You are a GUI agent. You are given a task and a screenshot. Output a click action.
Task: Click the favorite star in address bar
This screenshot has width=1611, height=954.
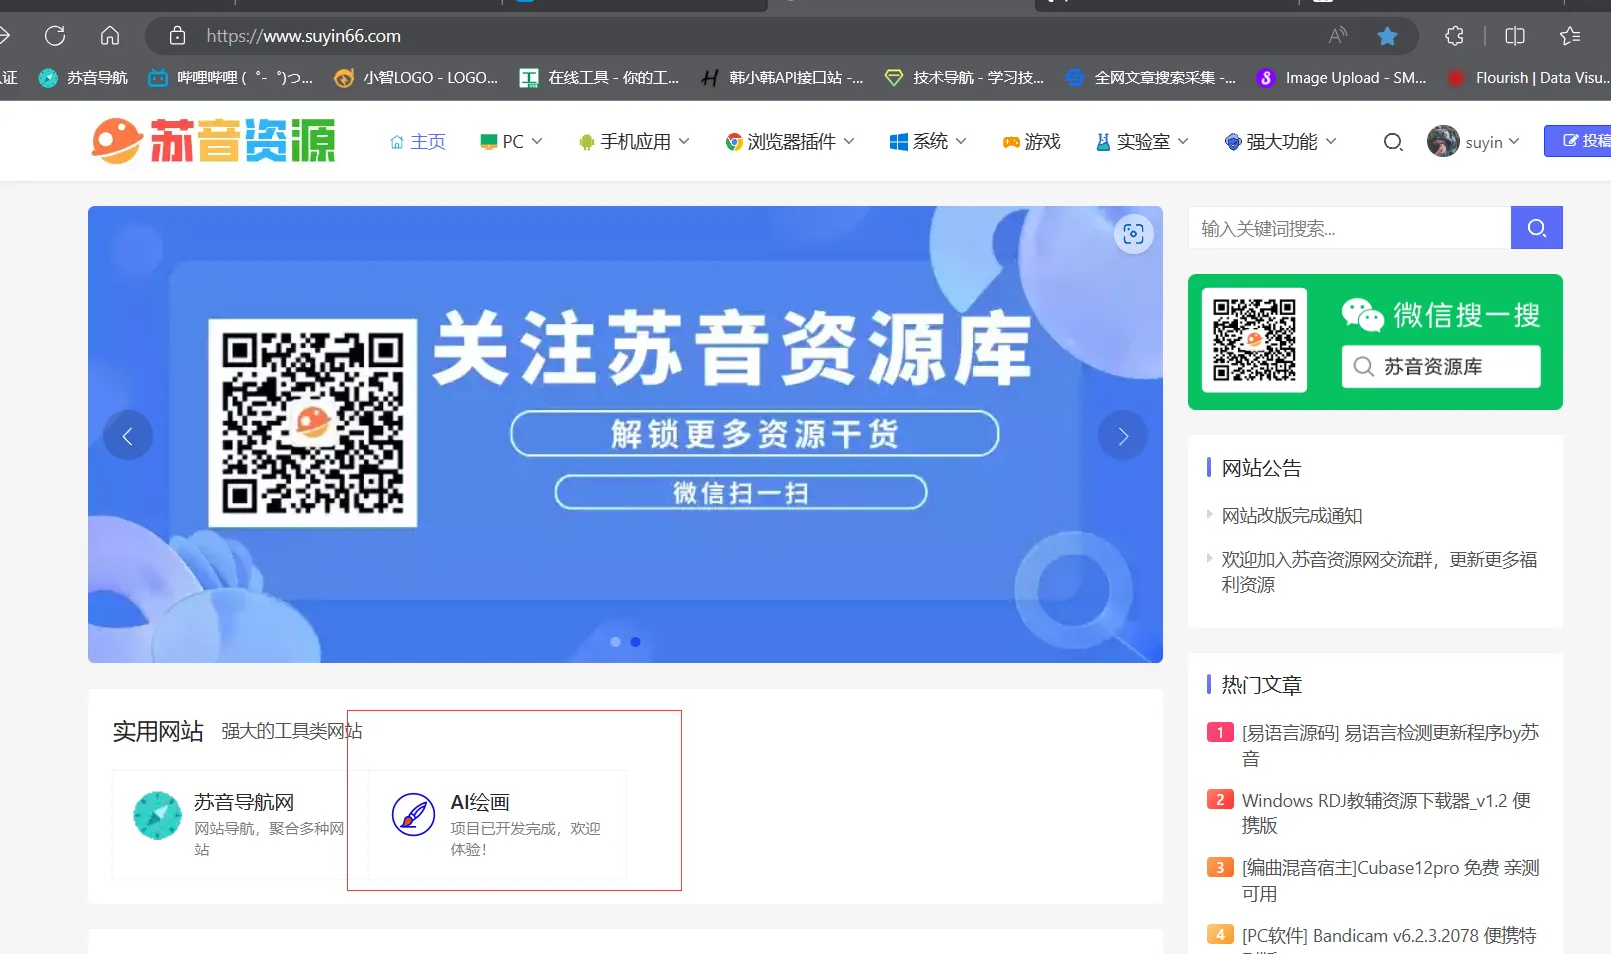click(1387, 36)
